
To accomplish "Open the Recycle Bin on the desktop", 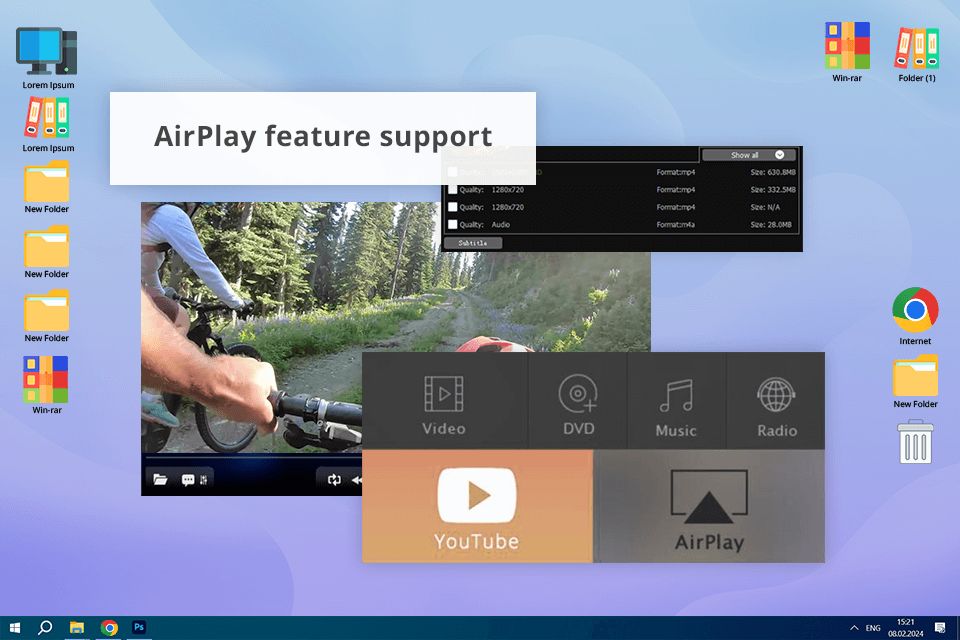I will coord(915,442).
